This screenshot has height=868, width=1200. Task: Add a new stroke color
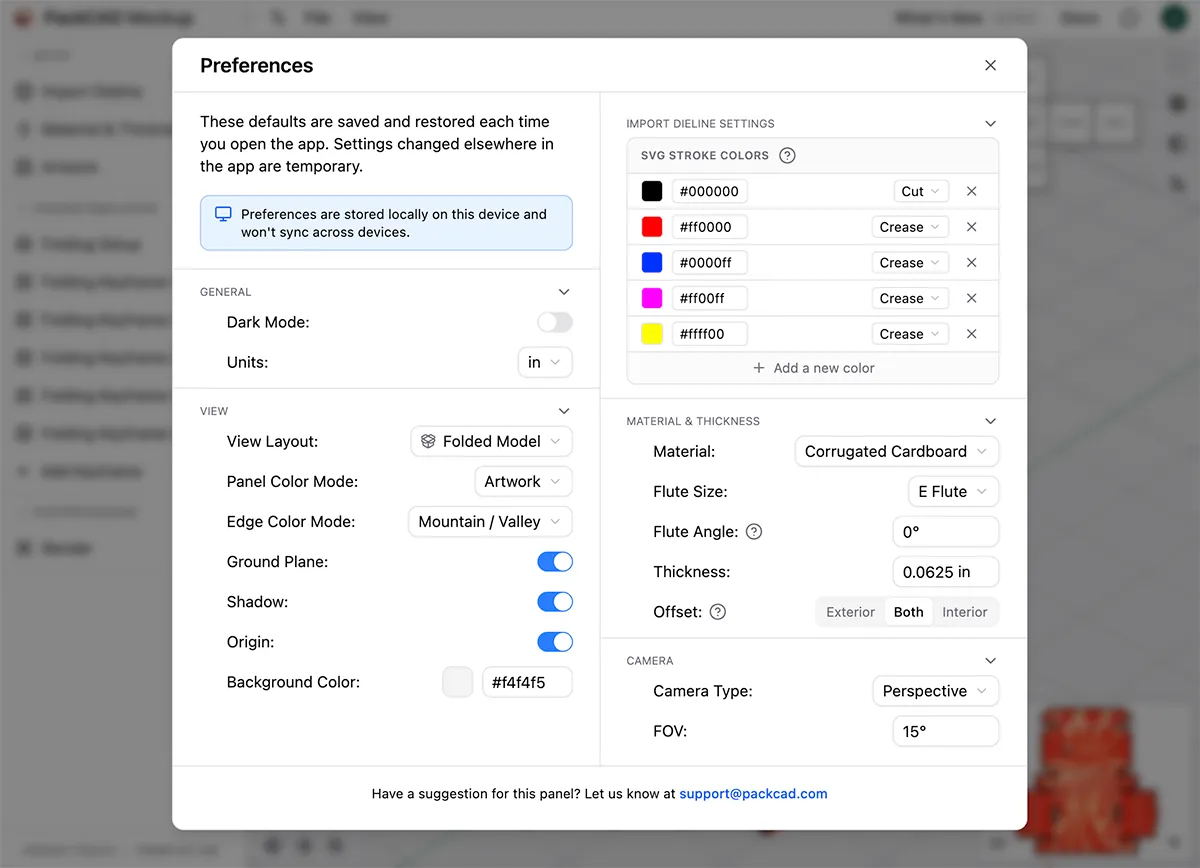(813, 368)
